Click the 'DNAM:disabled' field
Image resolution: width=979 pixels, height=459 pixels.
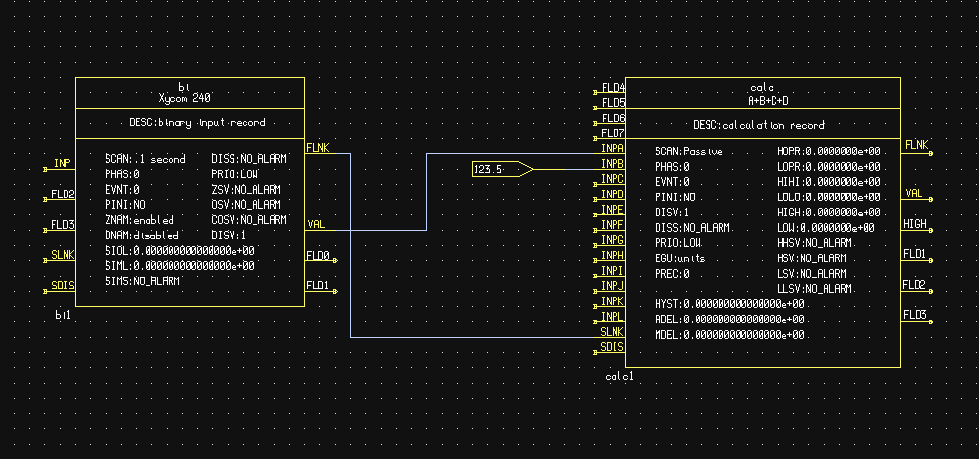click(x=142, y=235)
